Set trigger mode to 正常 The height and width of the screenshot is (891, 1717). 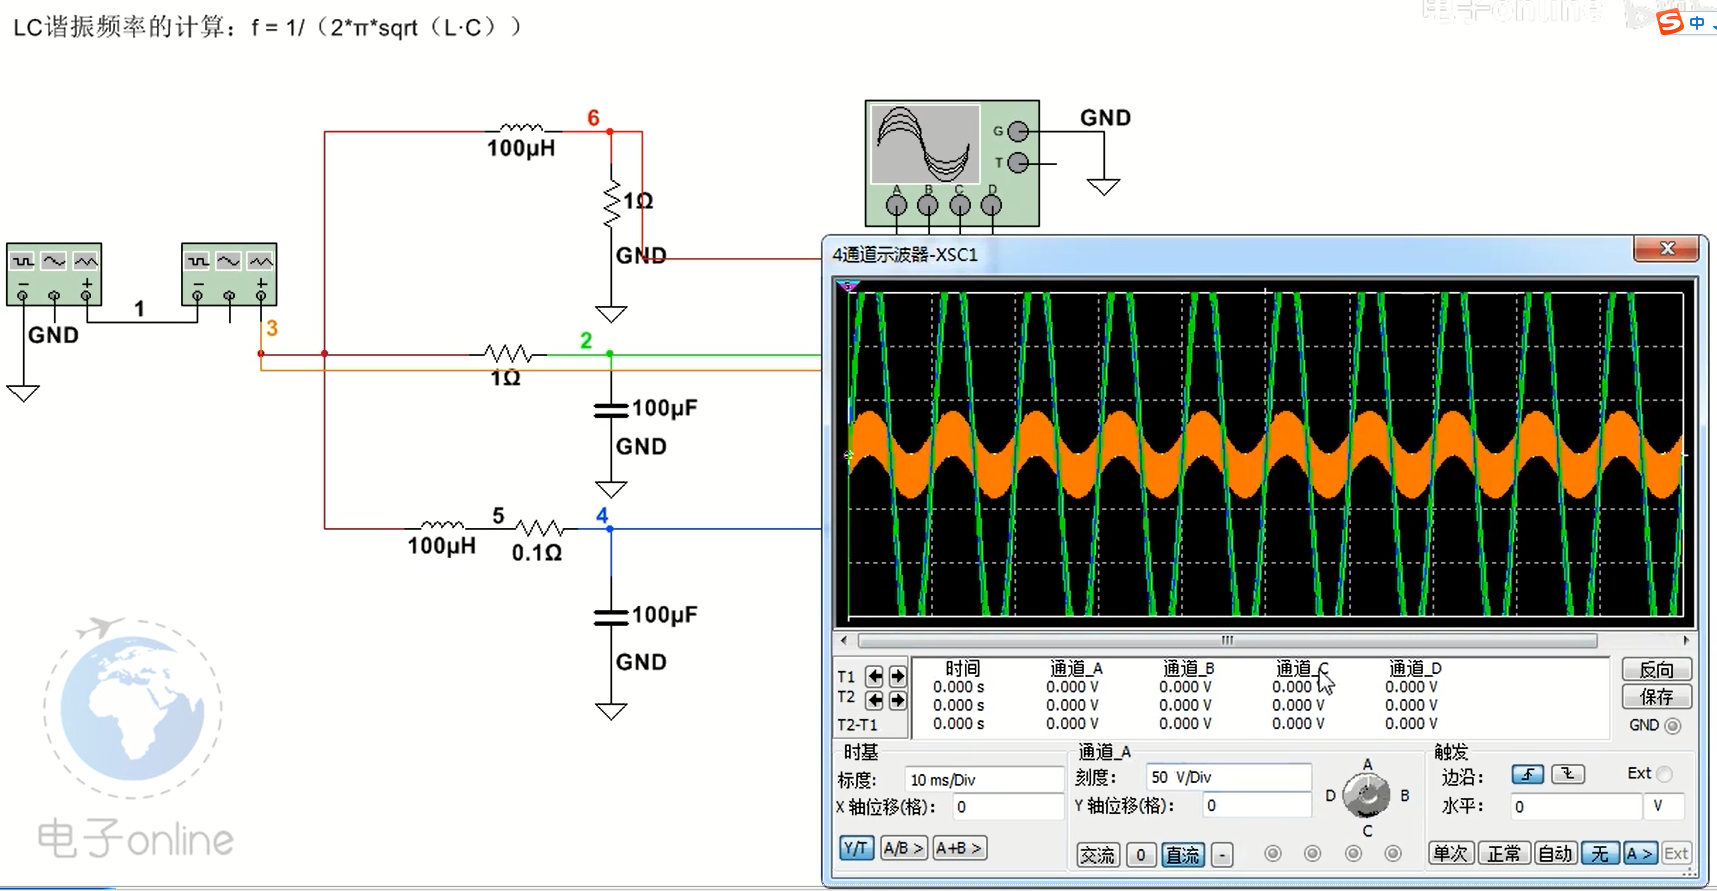click(1503, 853)
